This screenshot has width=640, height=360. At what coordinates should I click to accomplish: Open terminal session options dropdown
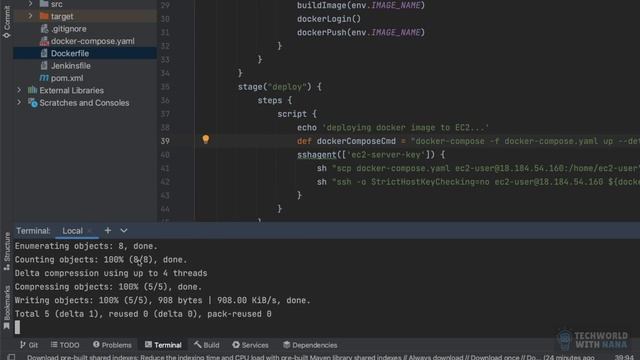124,231
